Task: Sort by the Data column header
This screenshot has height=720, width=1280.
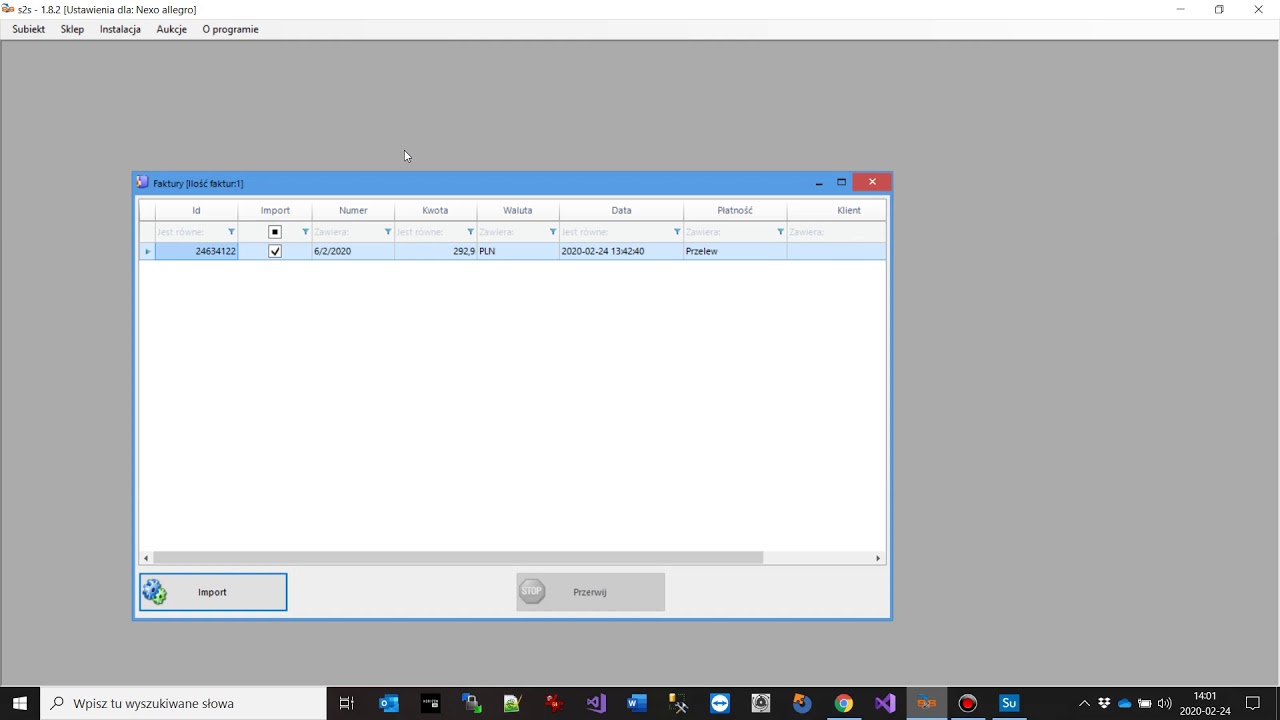Action: 621,211
